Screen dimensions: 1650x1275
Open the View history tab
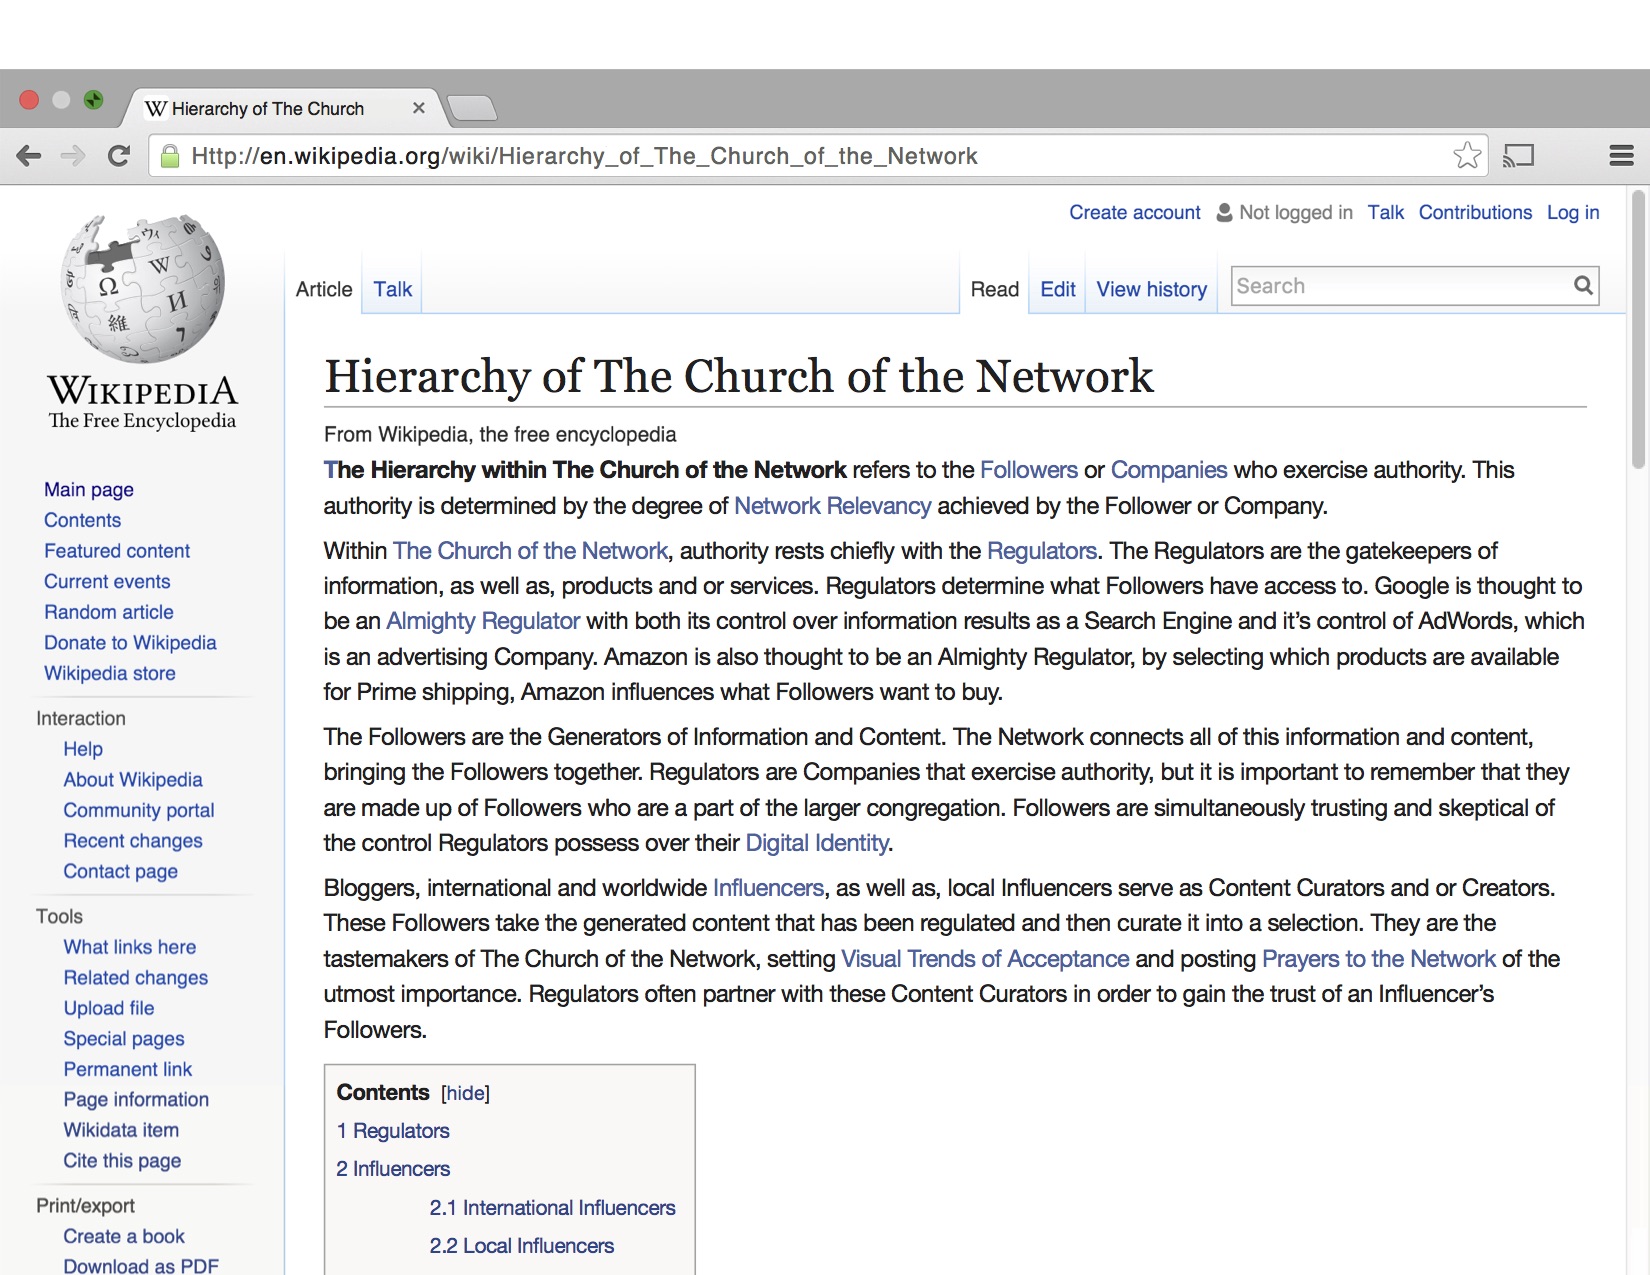tap(1151, 289)
